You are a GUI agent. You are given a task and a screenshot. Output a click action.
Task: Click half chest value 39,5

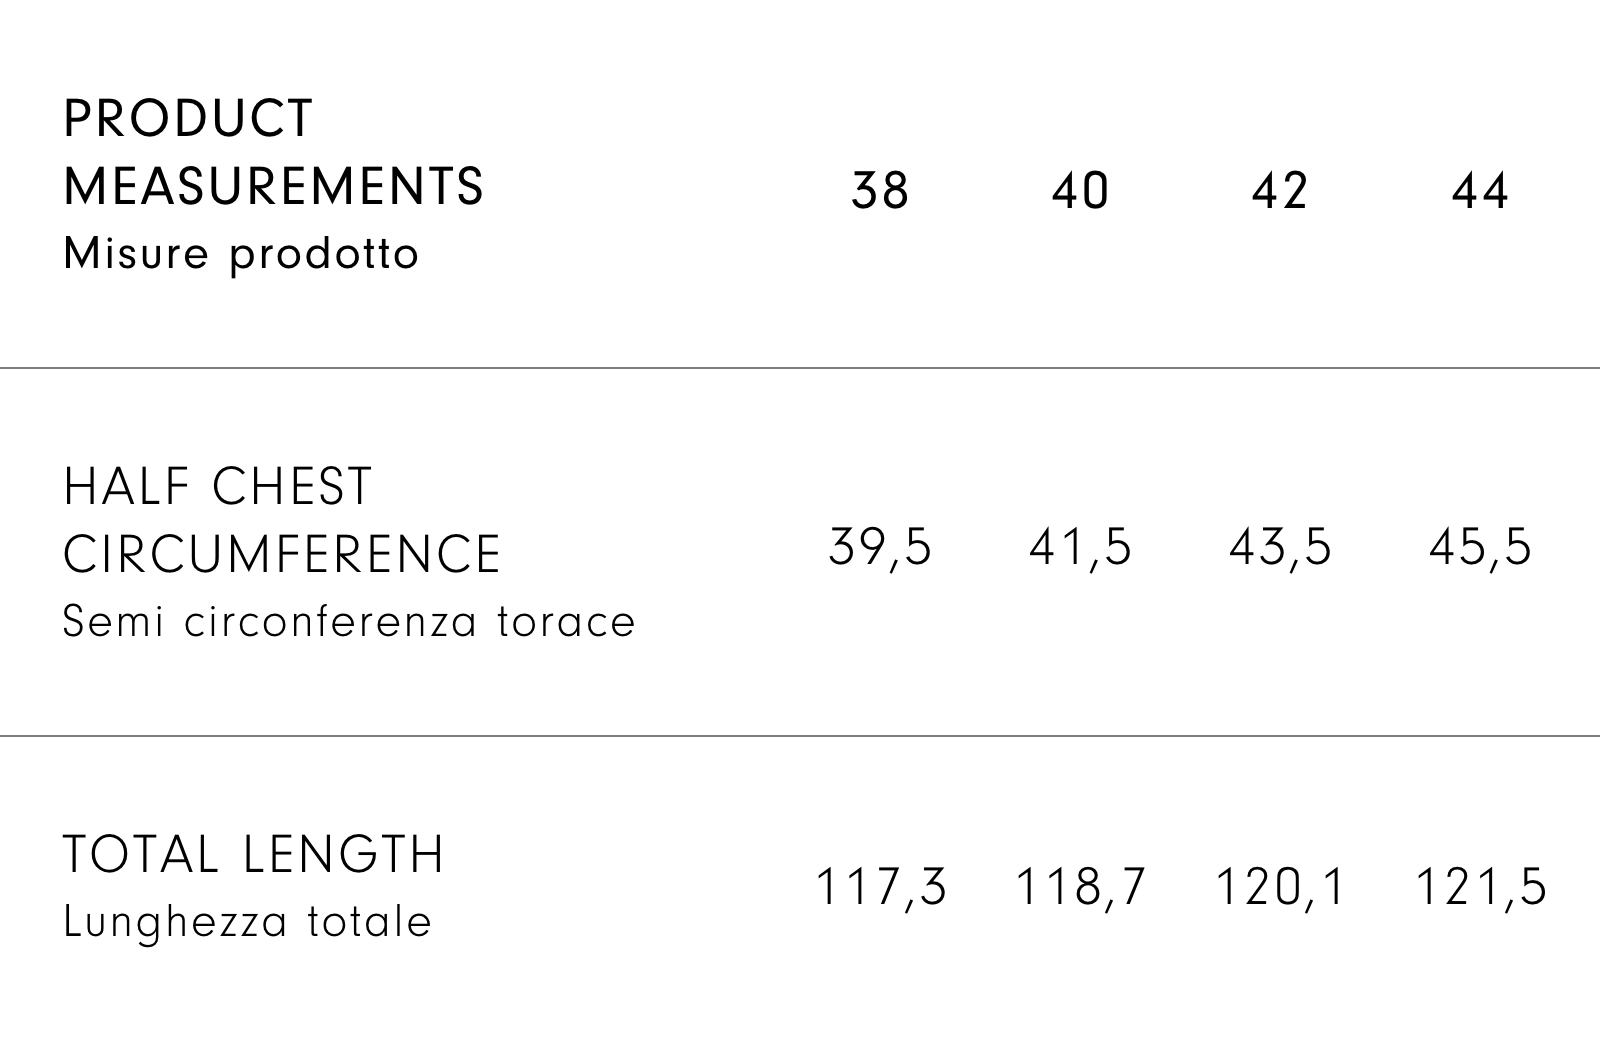click(x=880, y=548)
